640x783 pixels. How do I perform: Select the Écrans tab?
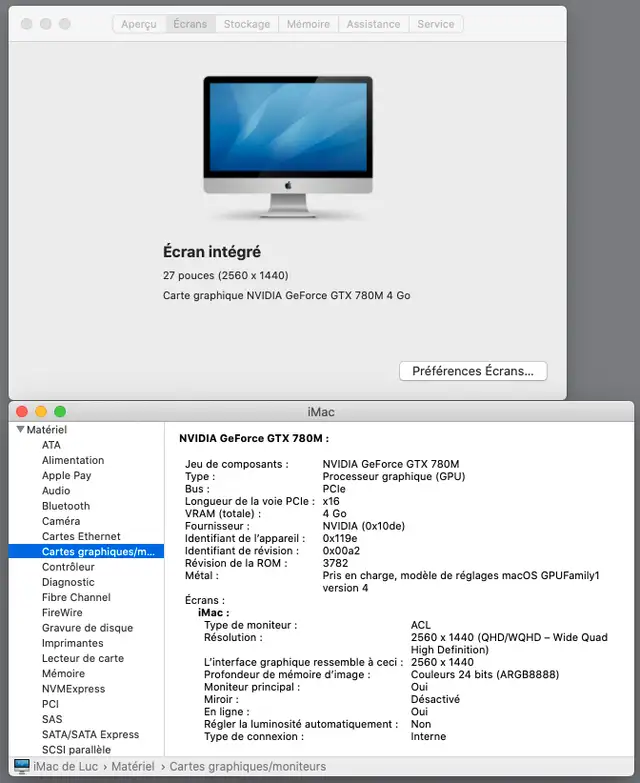click(190, 24)
